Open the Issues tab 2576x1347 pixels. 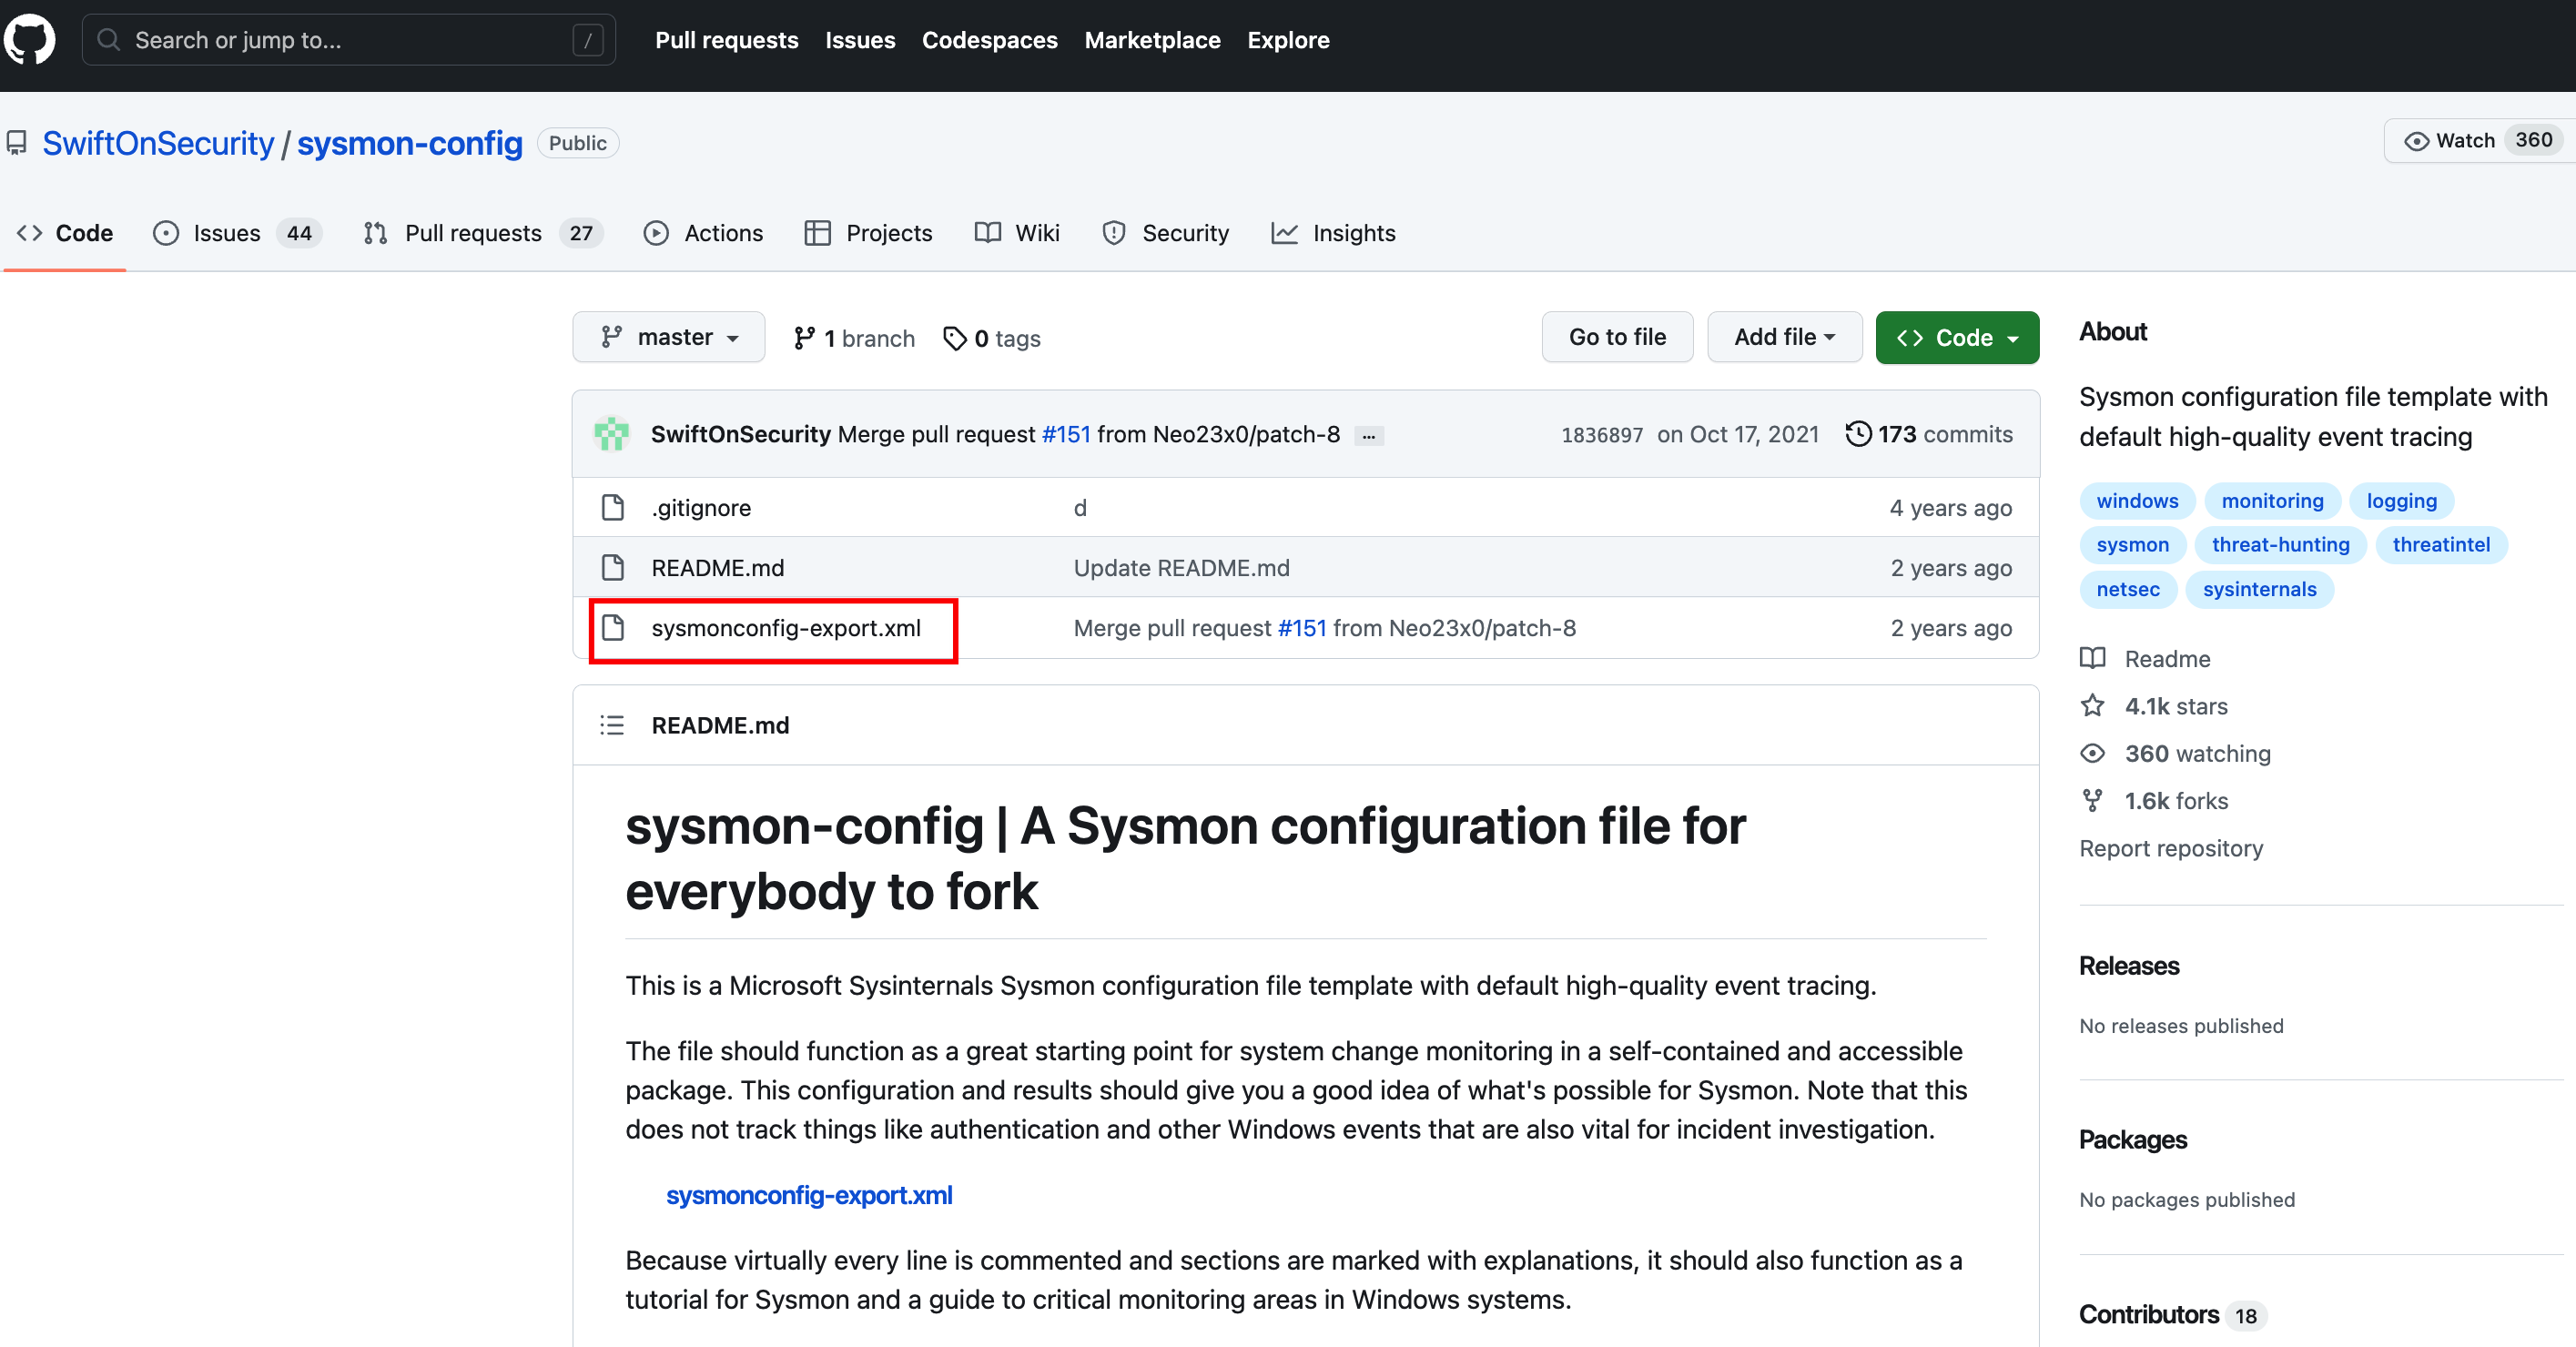coord(237,233)
